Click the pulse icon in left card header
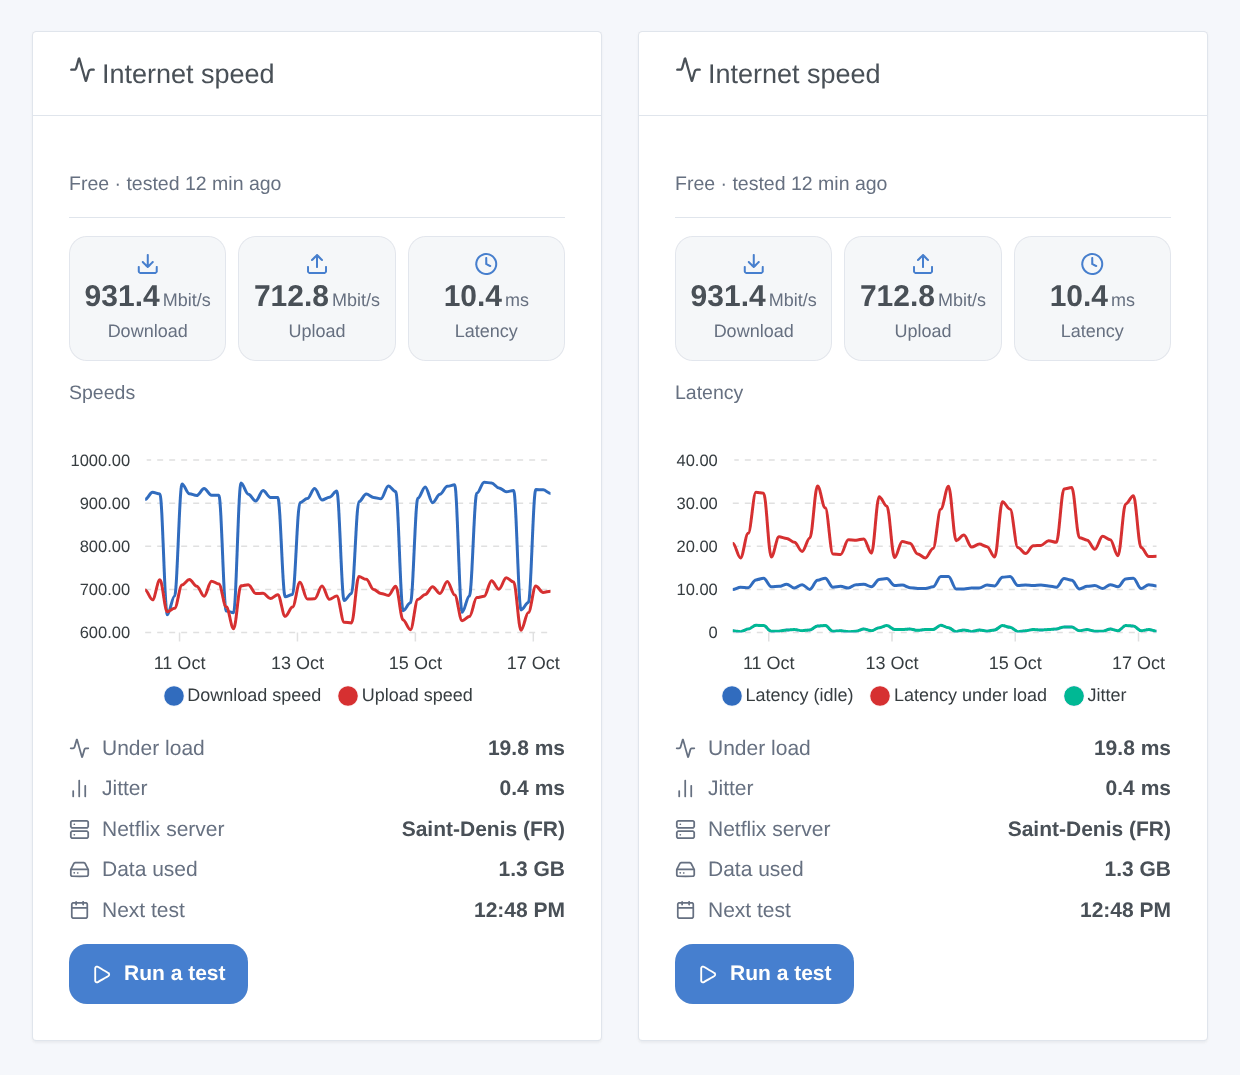1240x1075 pixels. click(x=82, y=70)
